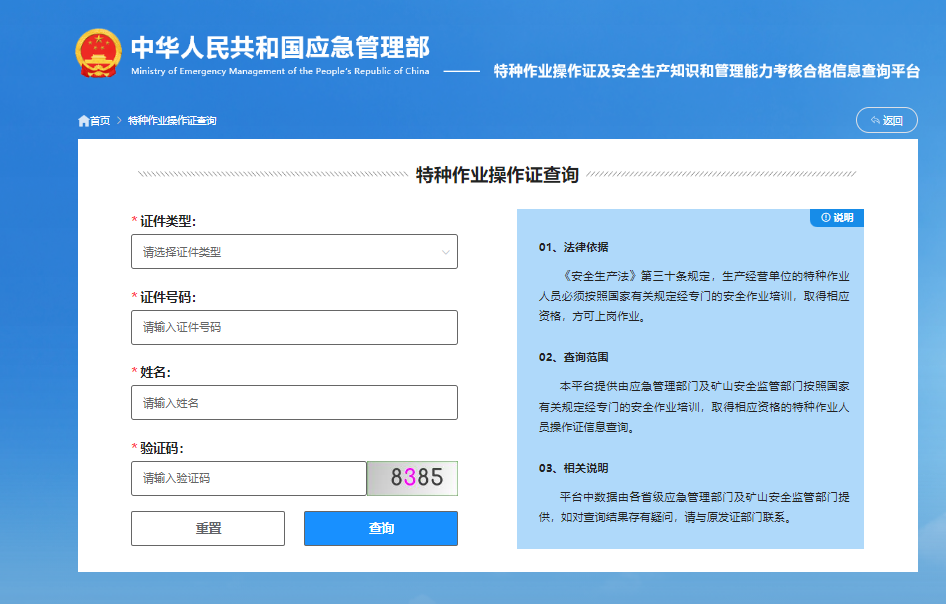Click the 验证码 input box

[248, 478]
